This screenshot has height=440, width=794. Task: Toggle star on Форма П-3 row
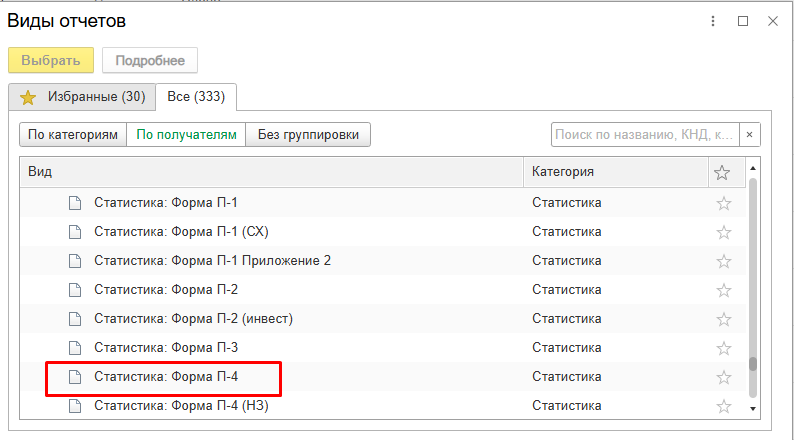[724, 348]
